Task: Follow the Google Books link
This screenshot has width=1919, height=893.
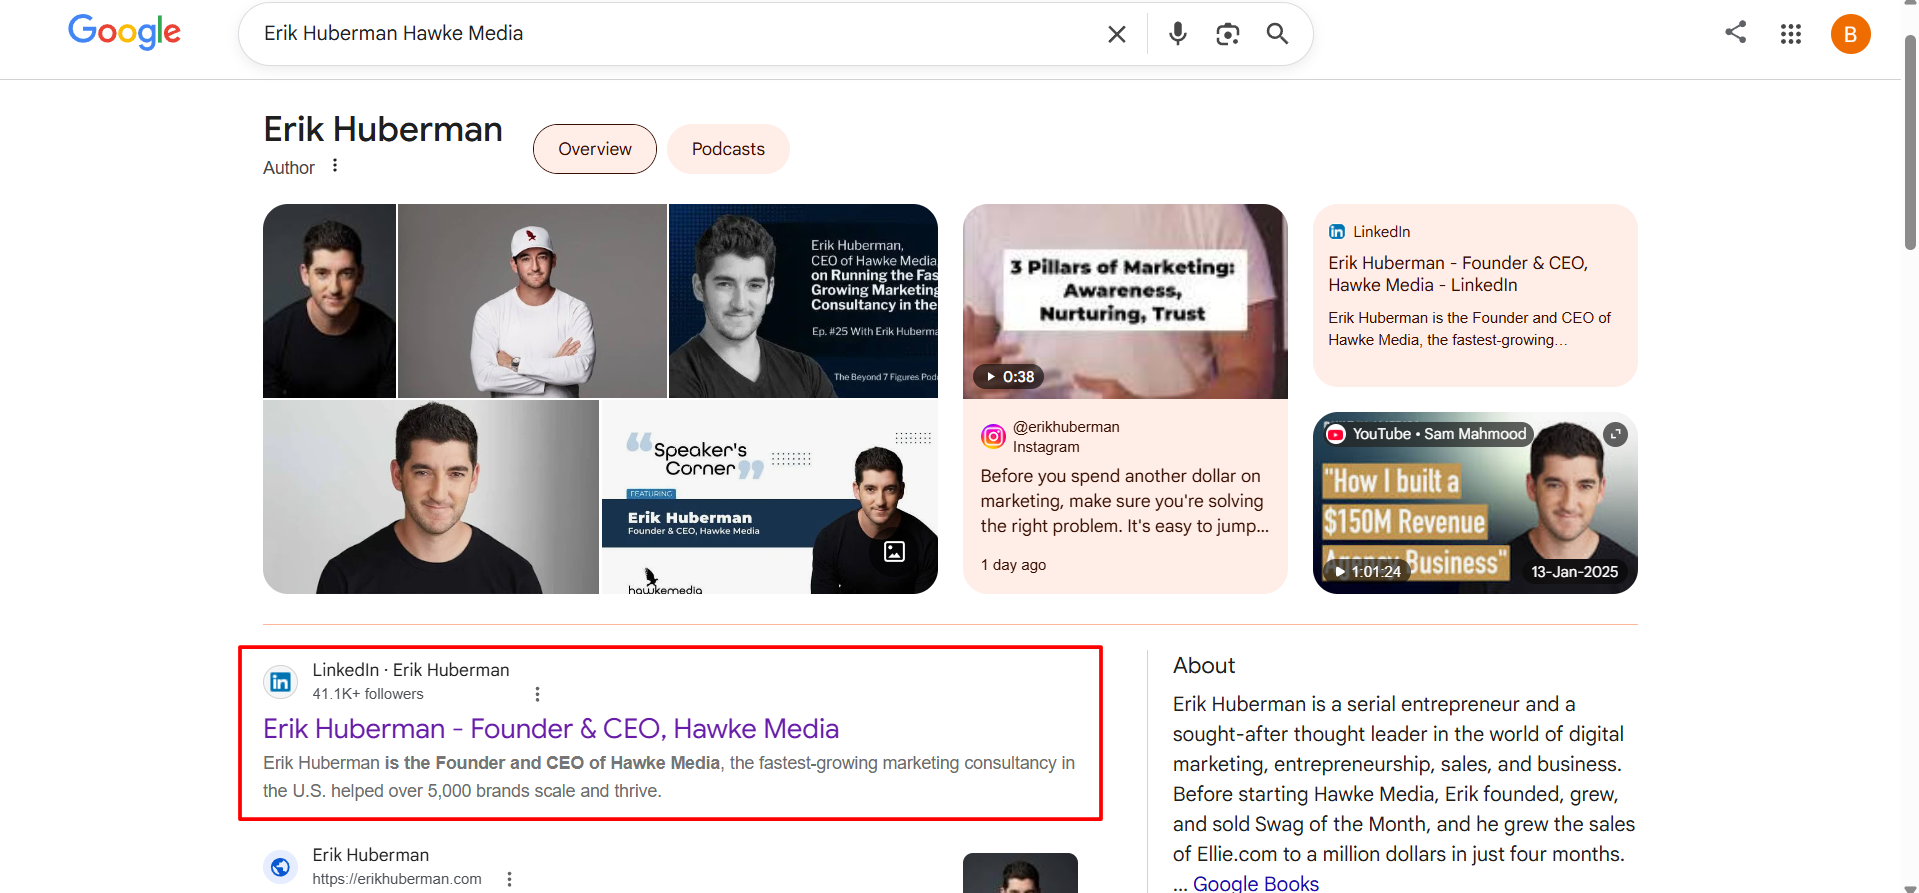Action: click(1256, 883)
